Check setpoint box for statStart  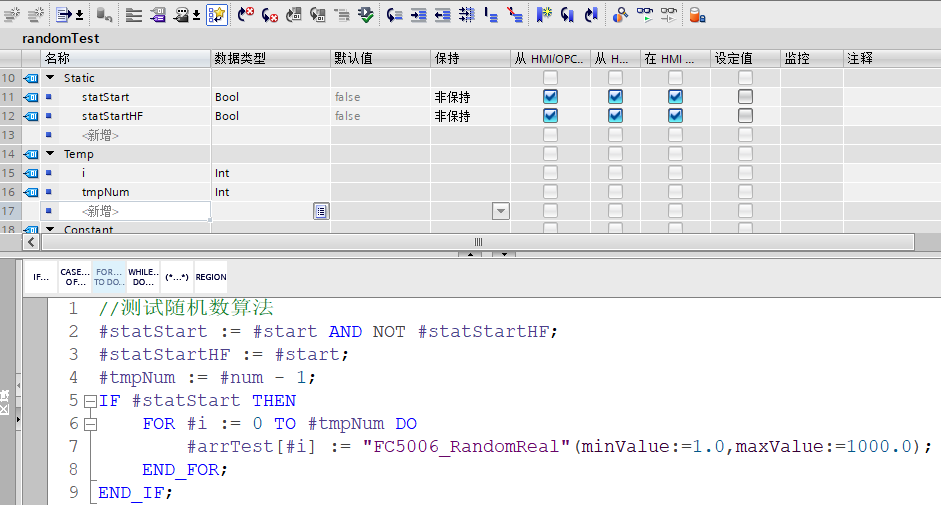click(x=745, y=97)
